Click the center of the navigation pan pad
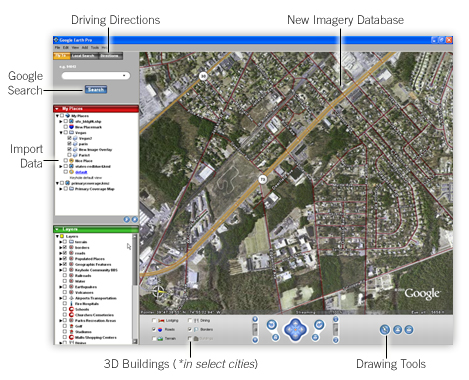This screenshot has width=469, height=380. (x=295, y=330)
